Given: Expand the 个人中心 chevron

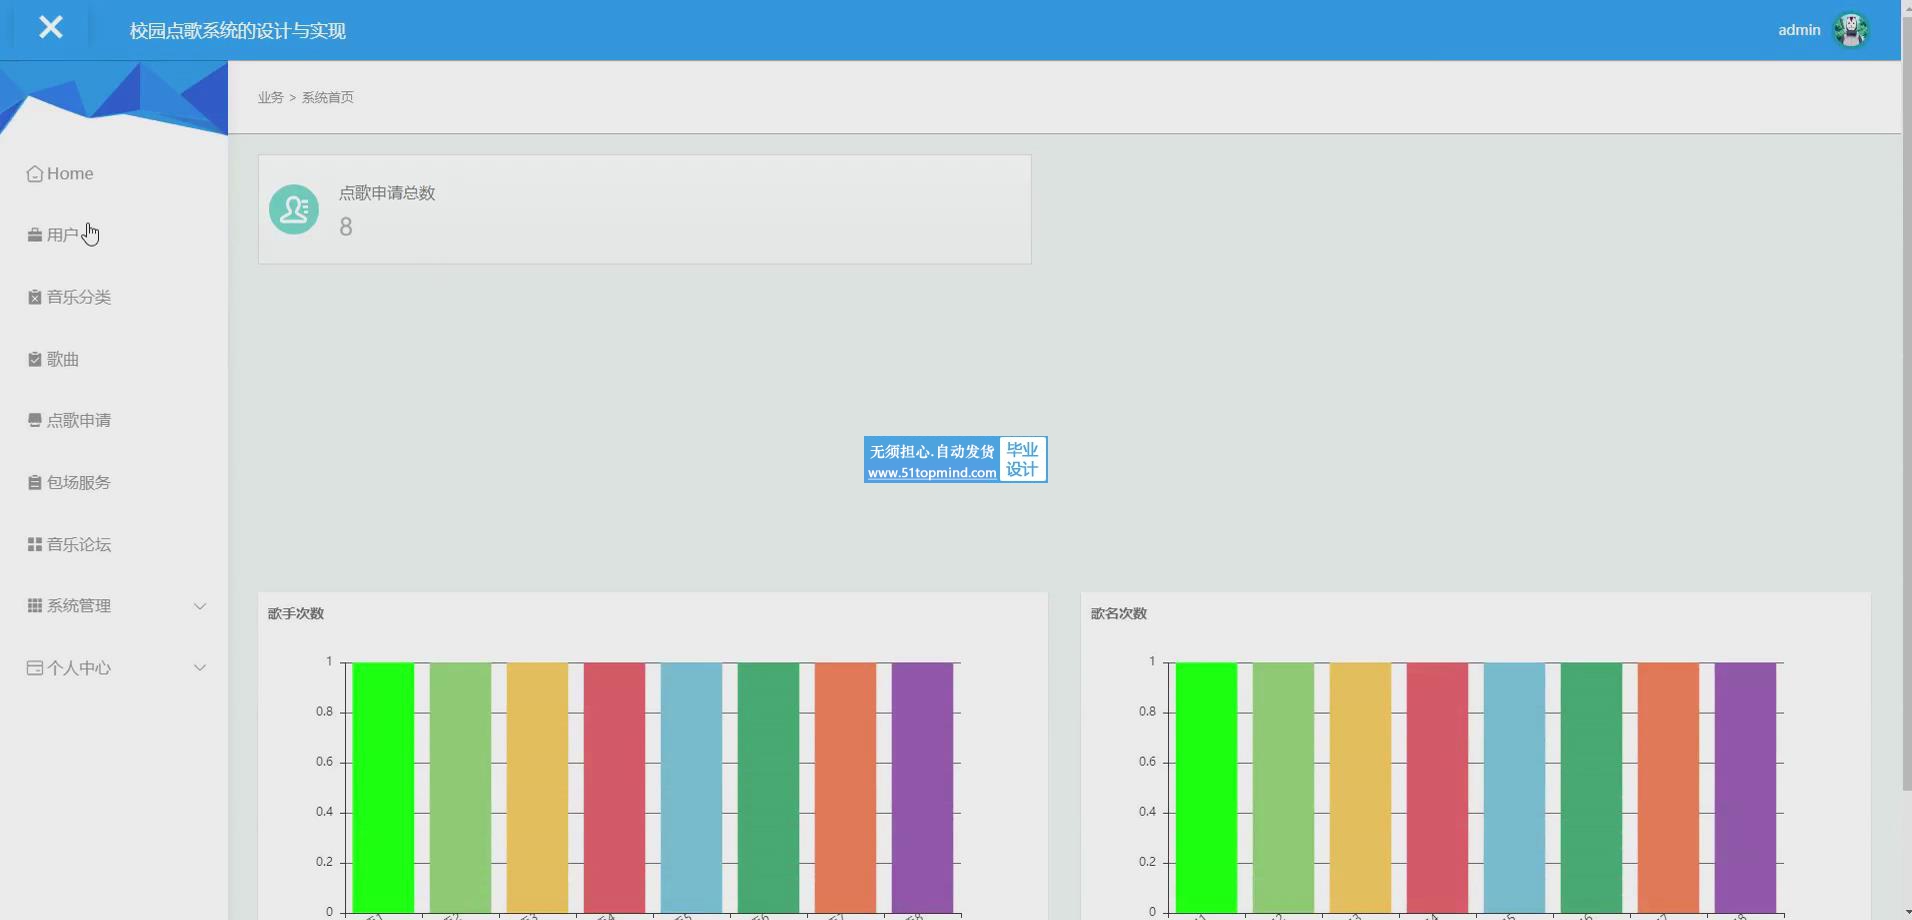Looking at the screenshot, I should pos(200,668).
